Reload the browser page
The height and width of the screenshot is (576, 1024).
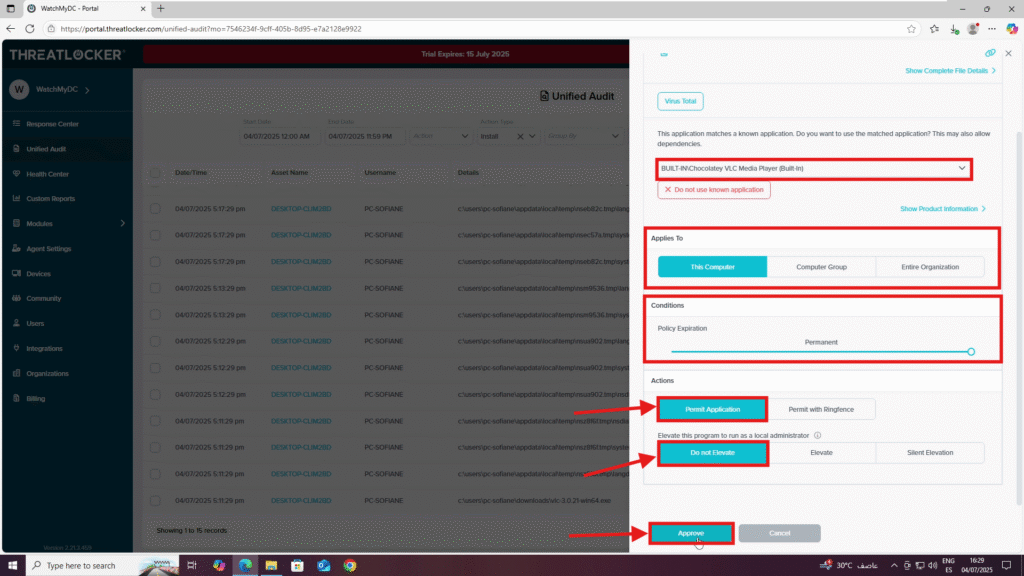click(x=30, y=29)
